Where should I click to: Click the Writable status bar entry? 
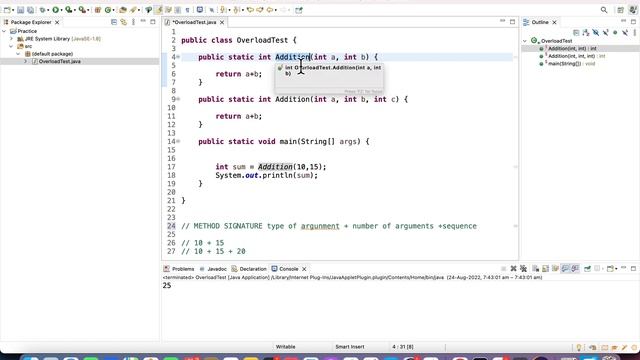tap(285, 347)
